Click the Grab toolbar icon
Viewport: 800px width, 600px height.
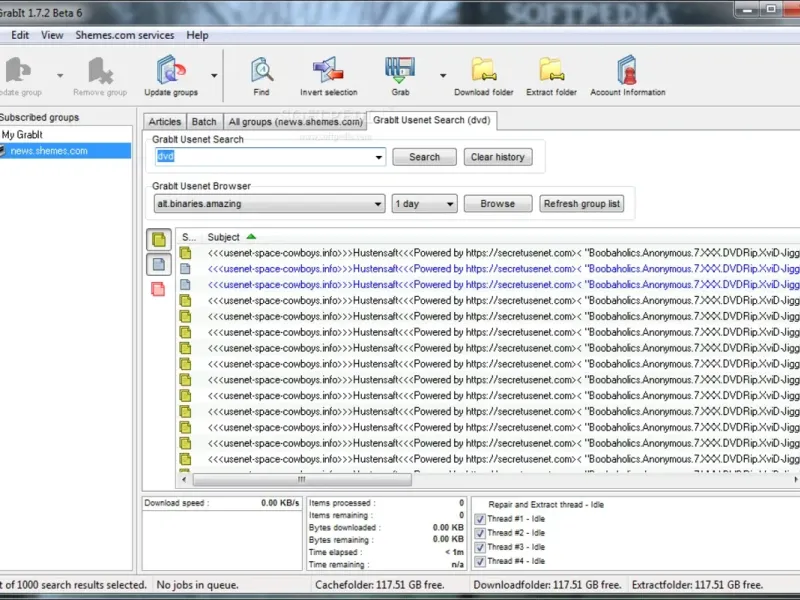pos(400,70)
